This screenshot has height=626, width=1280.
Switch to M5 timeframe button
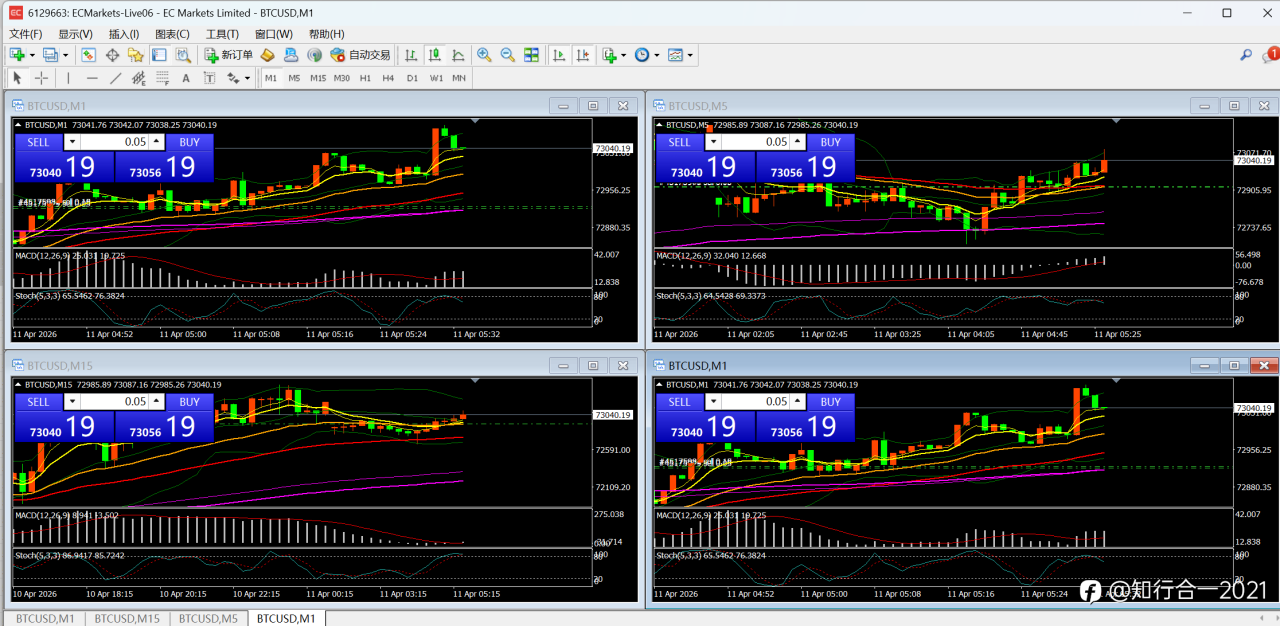[x=294, y=78]
